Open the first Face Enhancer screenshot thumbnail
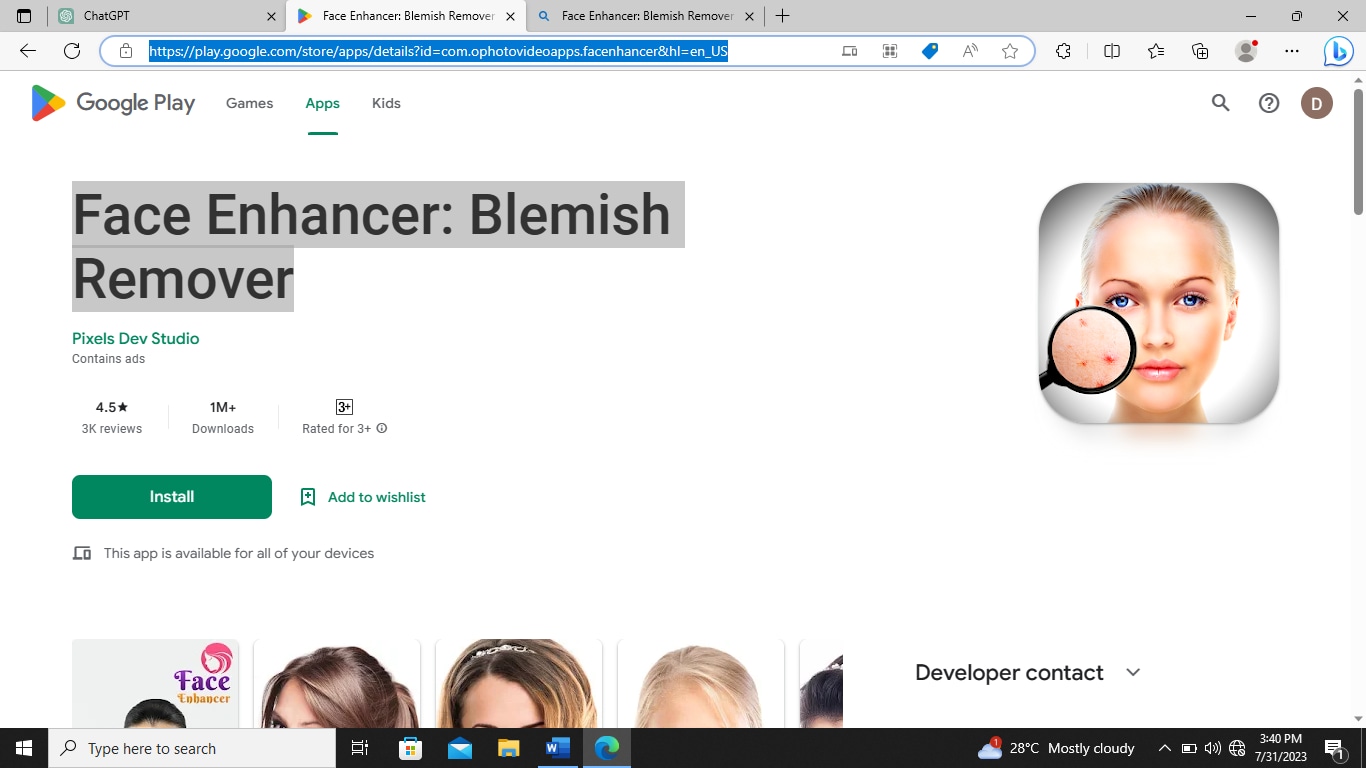The image size is (1366, 768). click(x=155, y=683)
